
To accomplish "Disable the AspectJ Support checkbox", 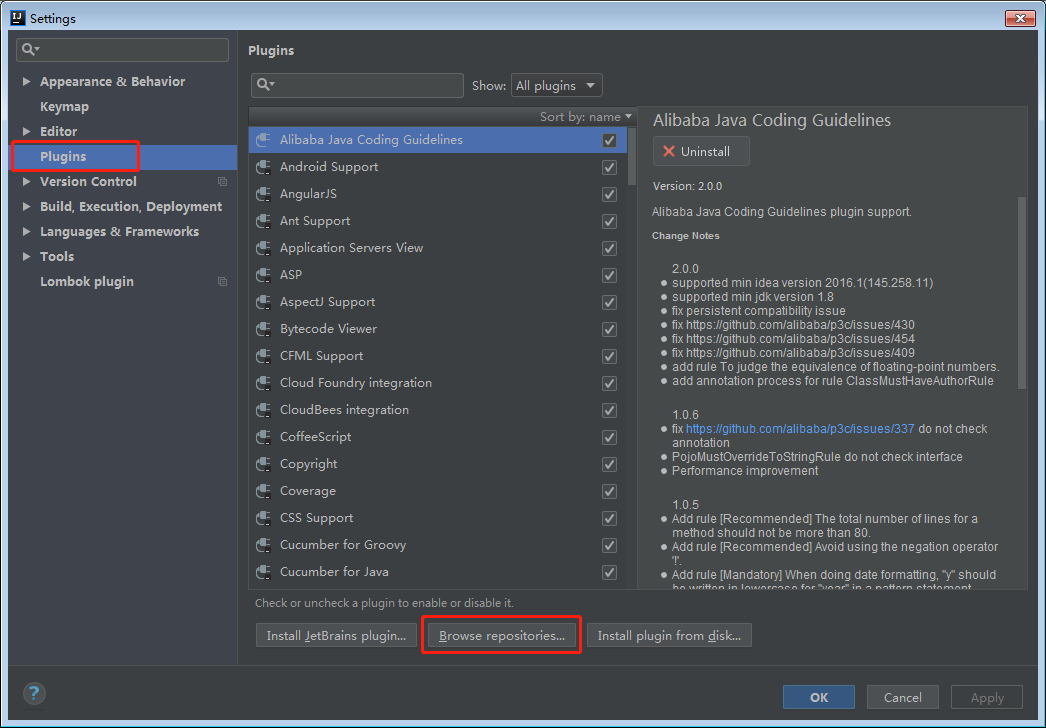I will (x=609, y=302).
